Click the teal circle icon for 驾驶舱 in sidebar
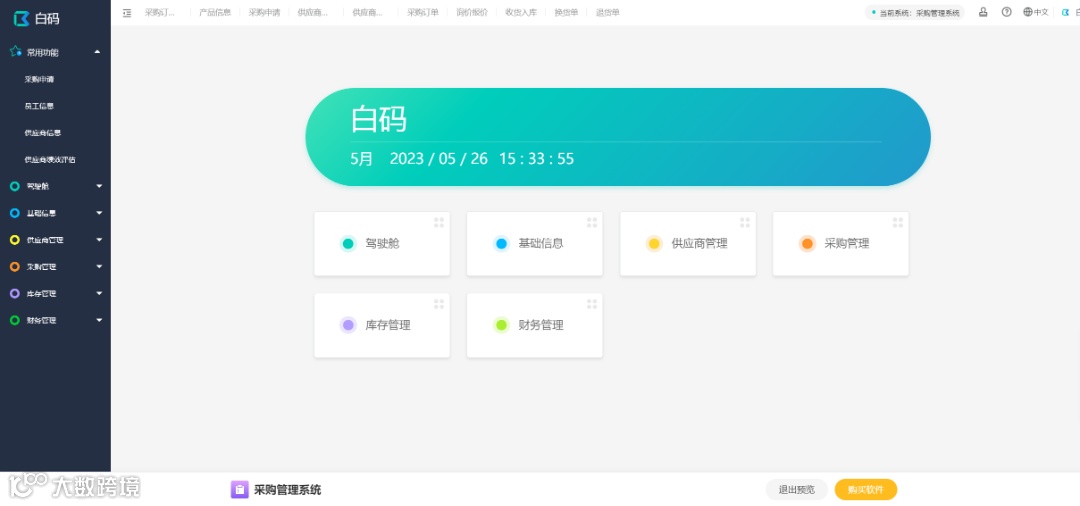This screenshot has width=1080, height=506. click(14, 186)
